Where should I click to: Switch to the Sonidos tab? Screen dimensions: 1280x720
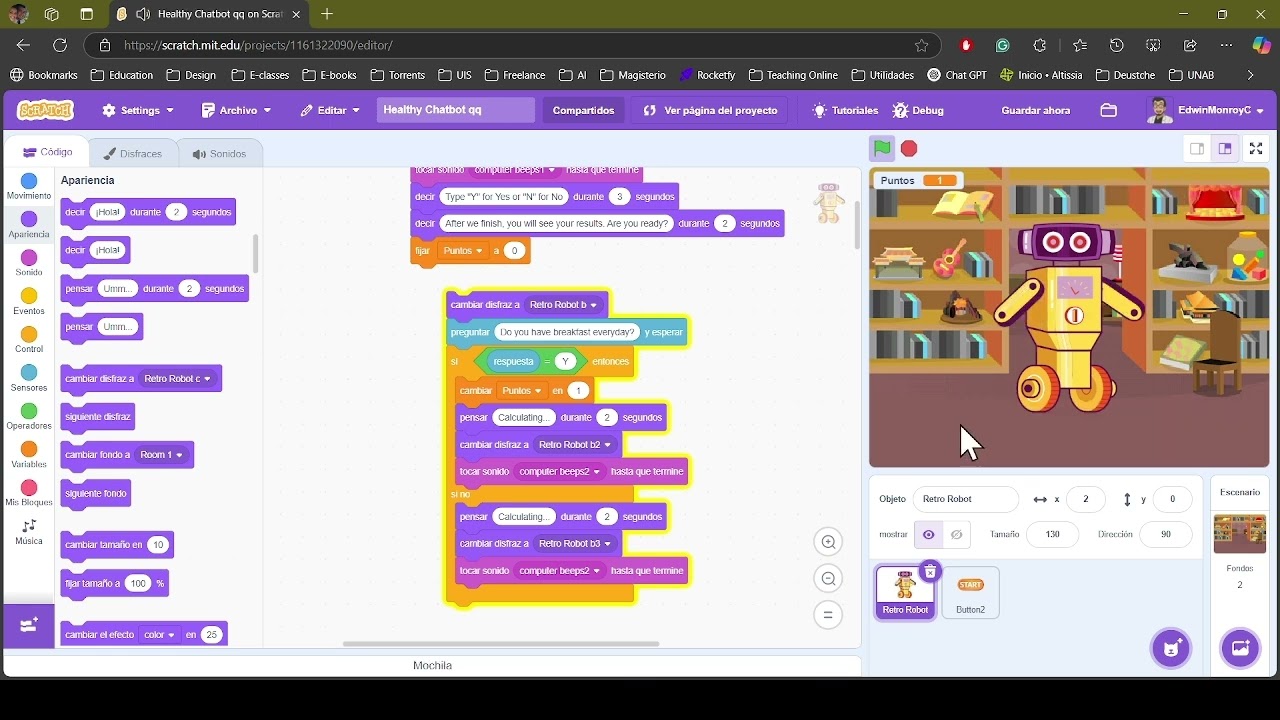click(x=219, y=154)
